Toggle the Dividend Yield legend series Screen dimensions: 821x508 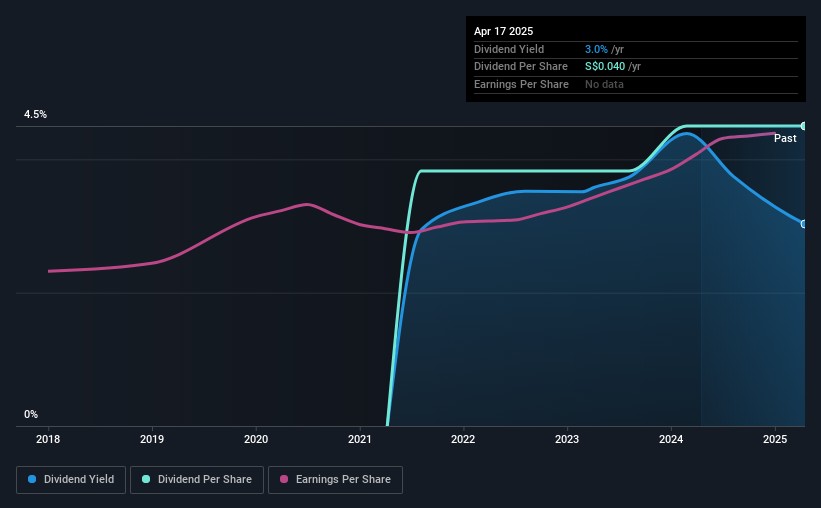click(x=72, y=480)
